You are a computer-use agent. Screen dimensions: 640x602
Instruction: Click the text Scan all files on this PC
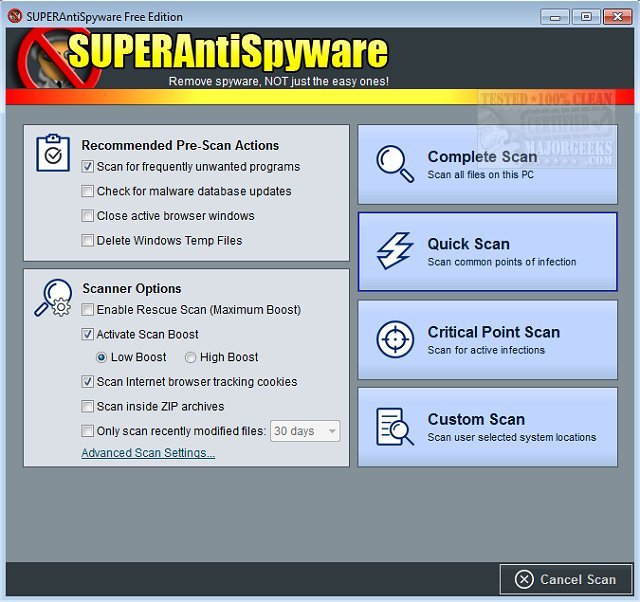coord(480,175)
